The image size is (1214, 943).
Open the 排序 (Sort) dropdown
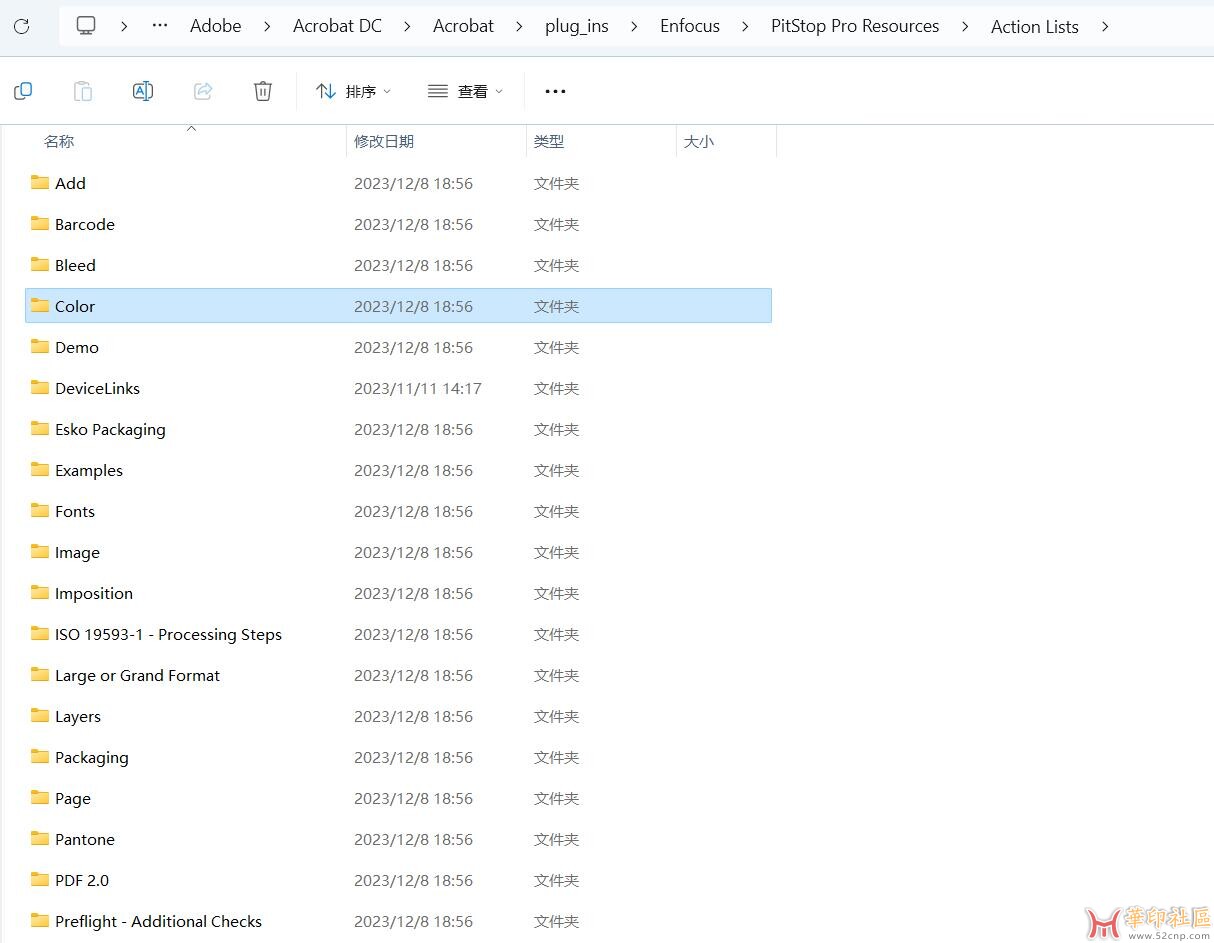pyautogui.click(x=354, y=91)
